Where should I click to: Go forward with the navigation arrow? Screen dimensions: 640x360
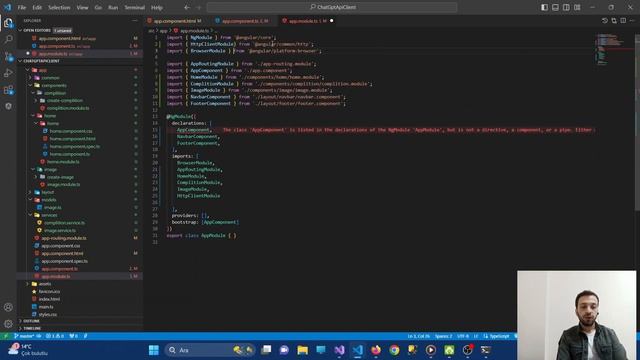click(x=199, y=7)
